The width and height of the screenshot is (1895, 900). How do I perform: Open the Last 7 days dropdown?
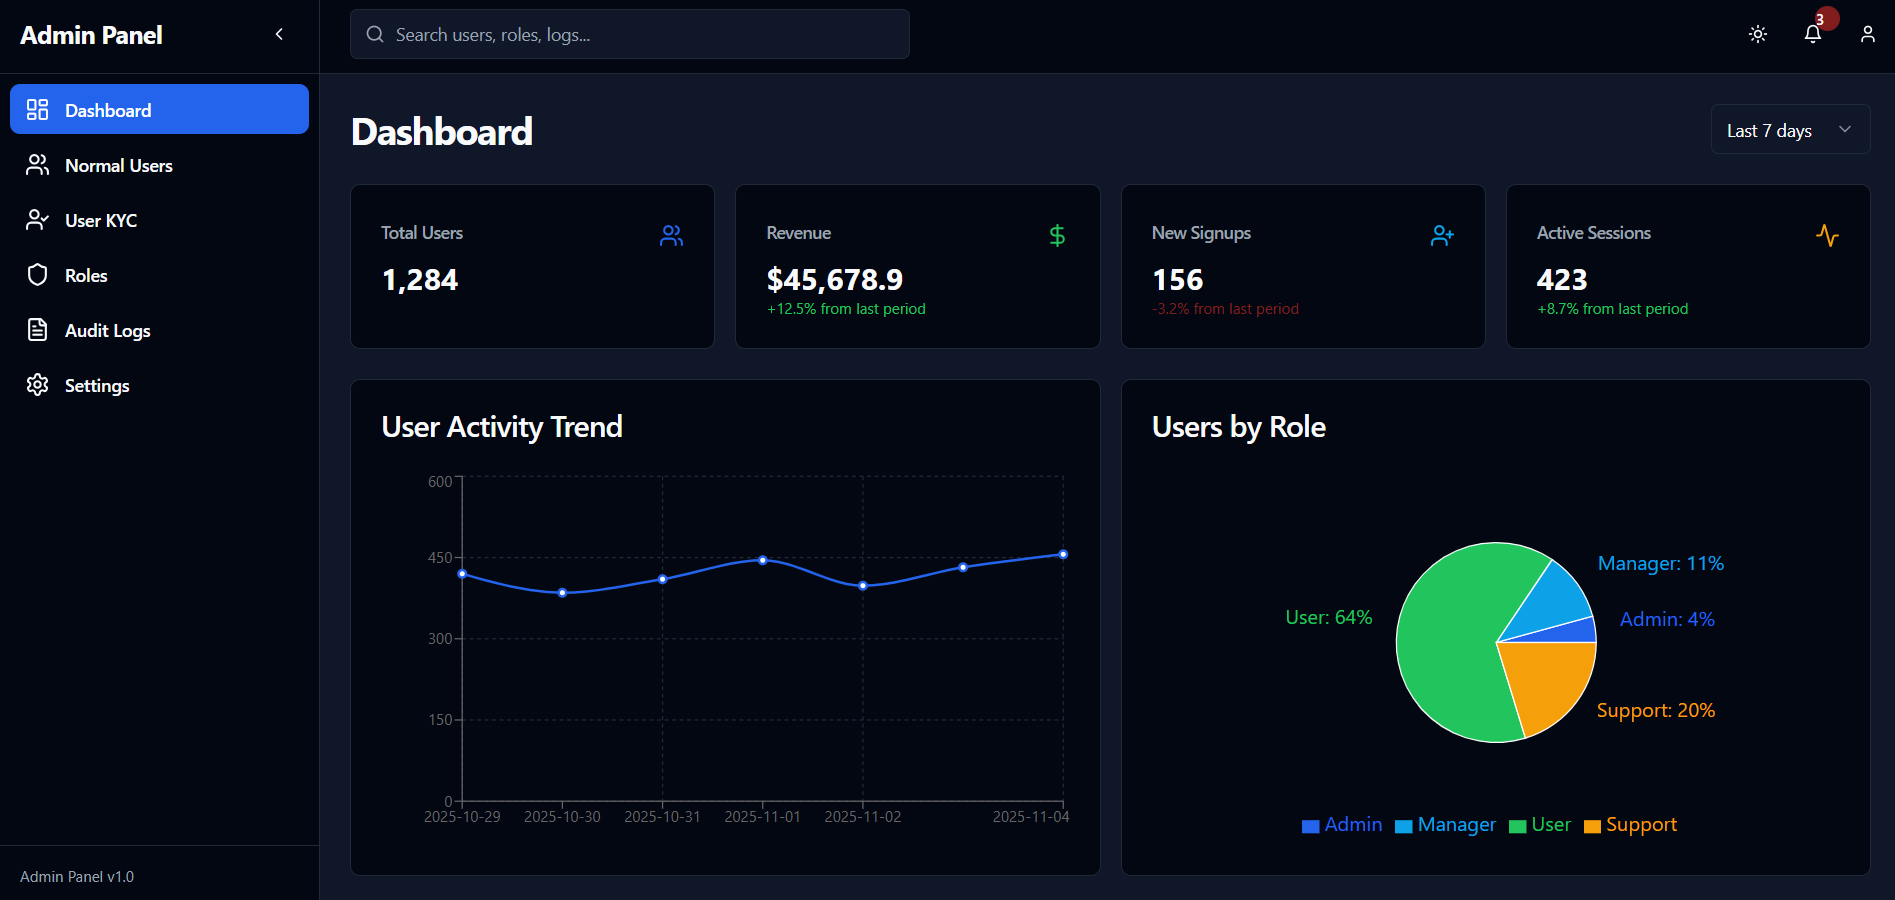[x=1789, y=130]
